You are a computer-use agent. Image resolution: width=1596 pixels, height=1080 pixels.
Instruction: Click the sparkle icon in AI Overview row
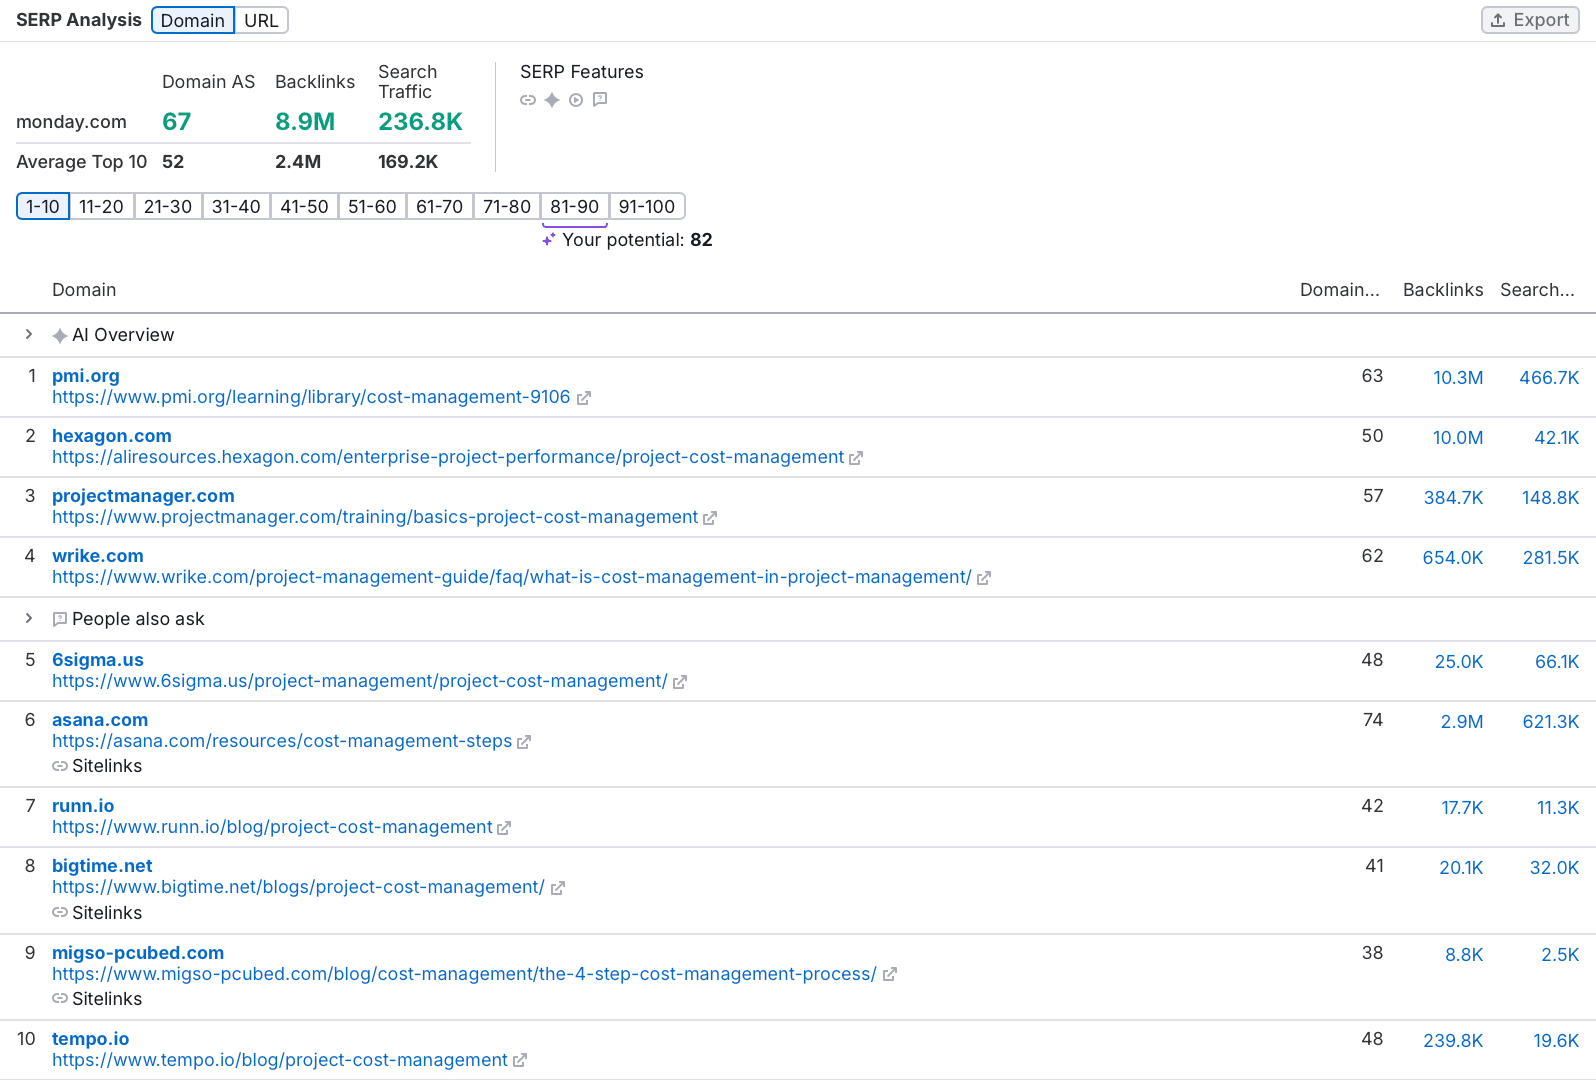tap(60, 336)
